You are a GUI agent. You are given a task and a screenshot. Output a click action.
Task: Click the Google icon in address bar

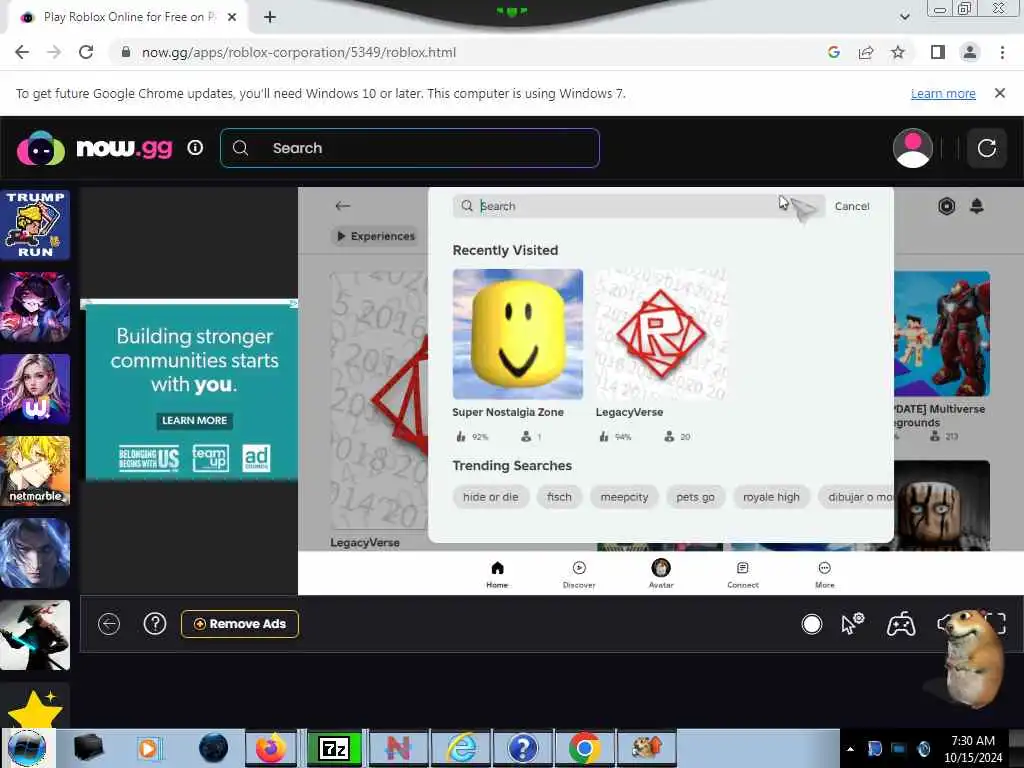pos(833,52)
